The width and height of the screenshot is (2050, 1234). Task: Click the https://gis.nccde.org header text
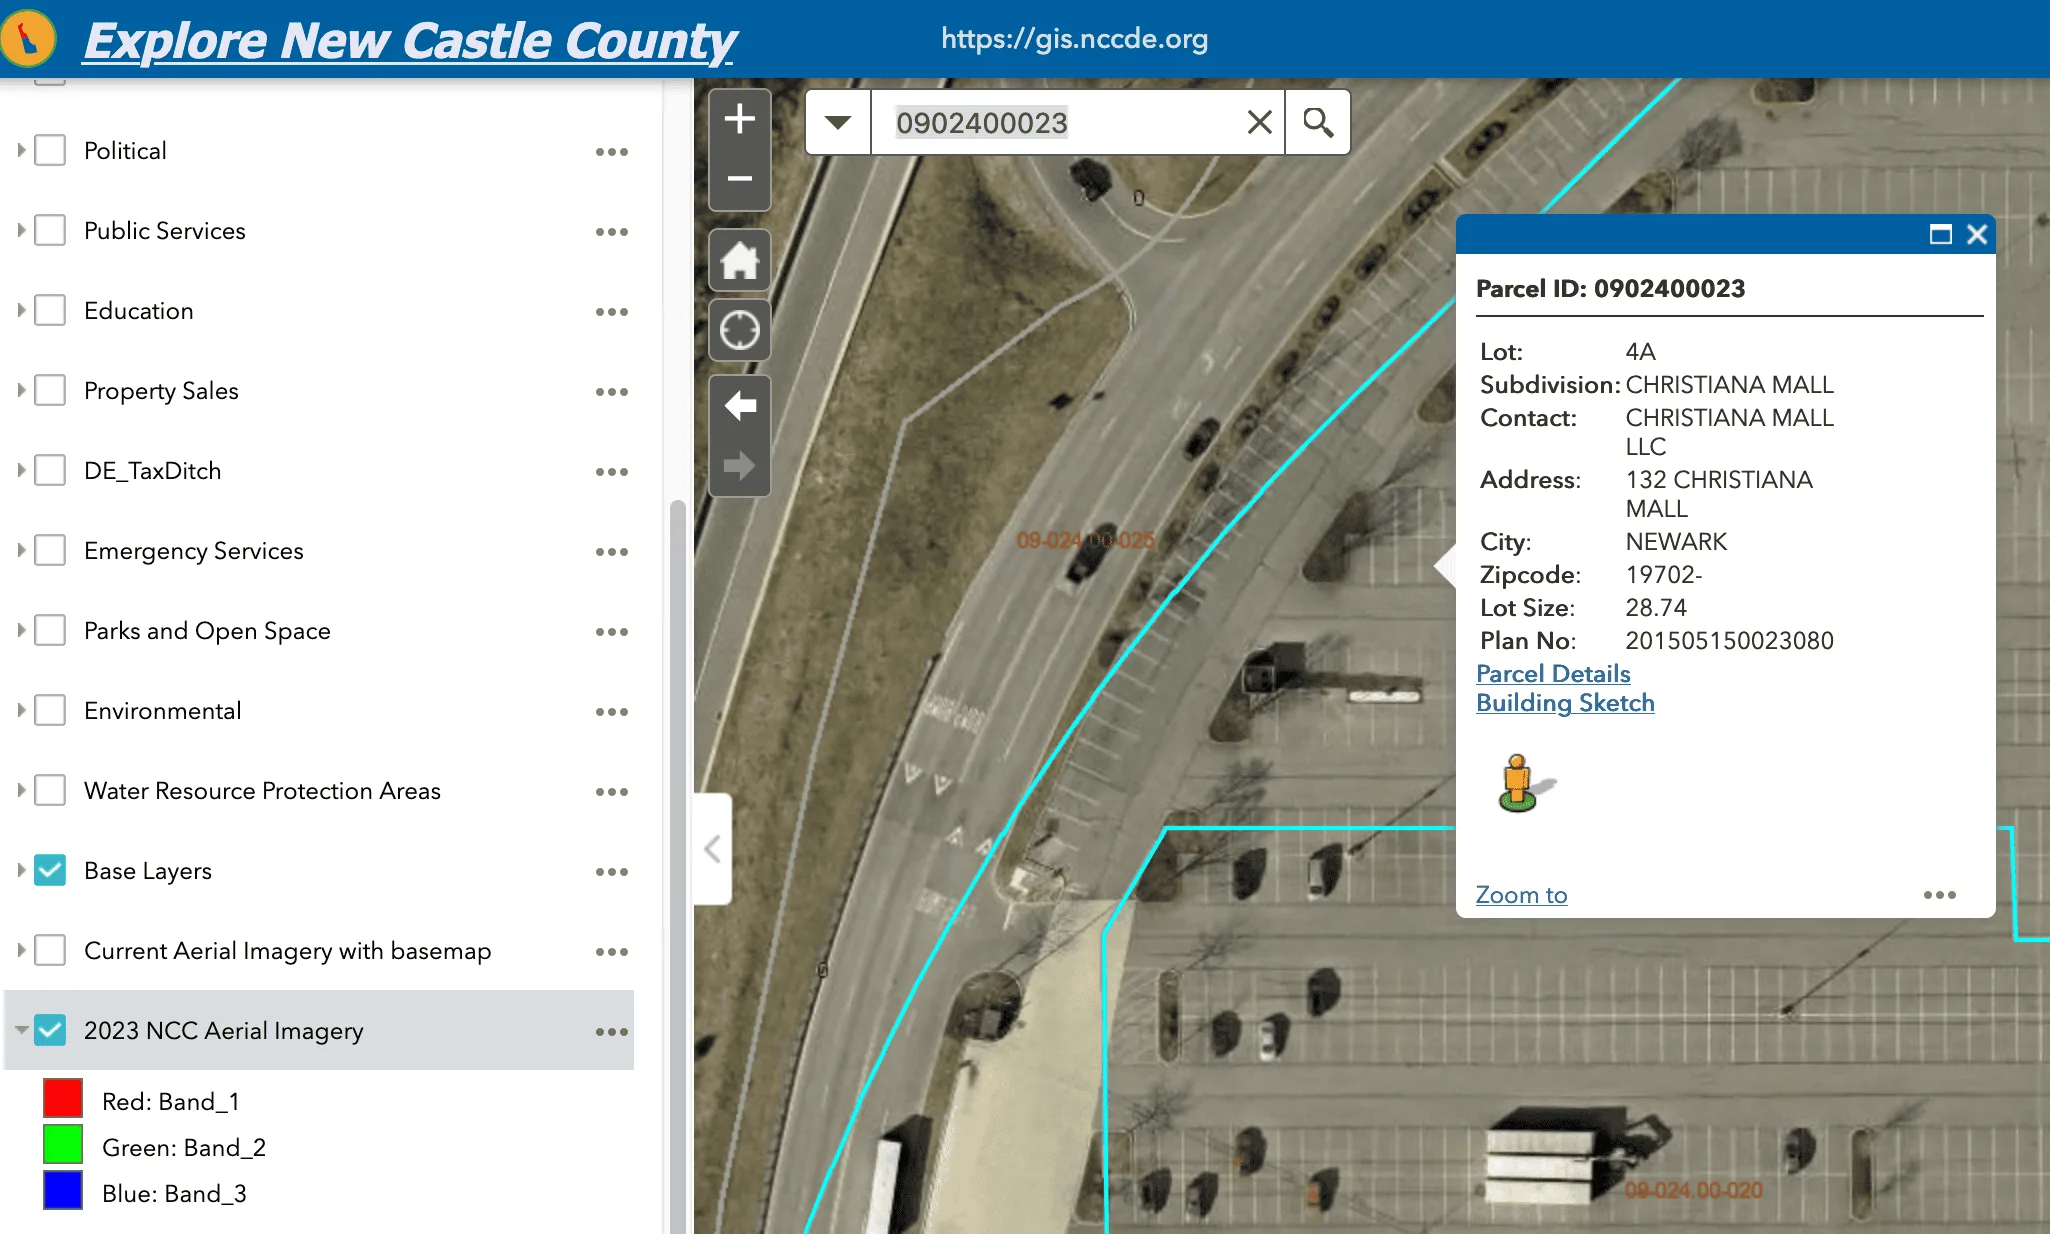click(1074, 39)
